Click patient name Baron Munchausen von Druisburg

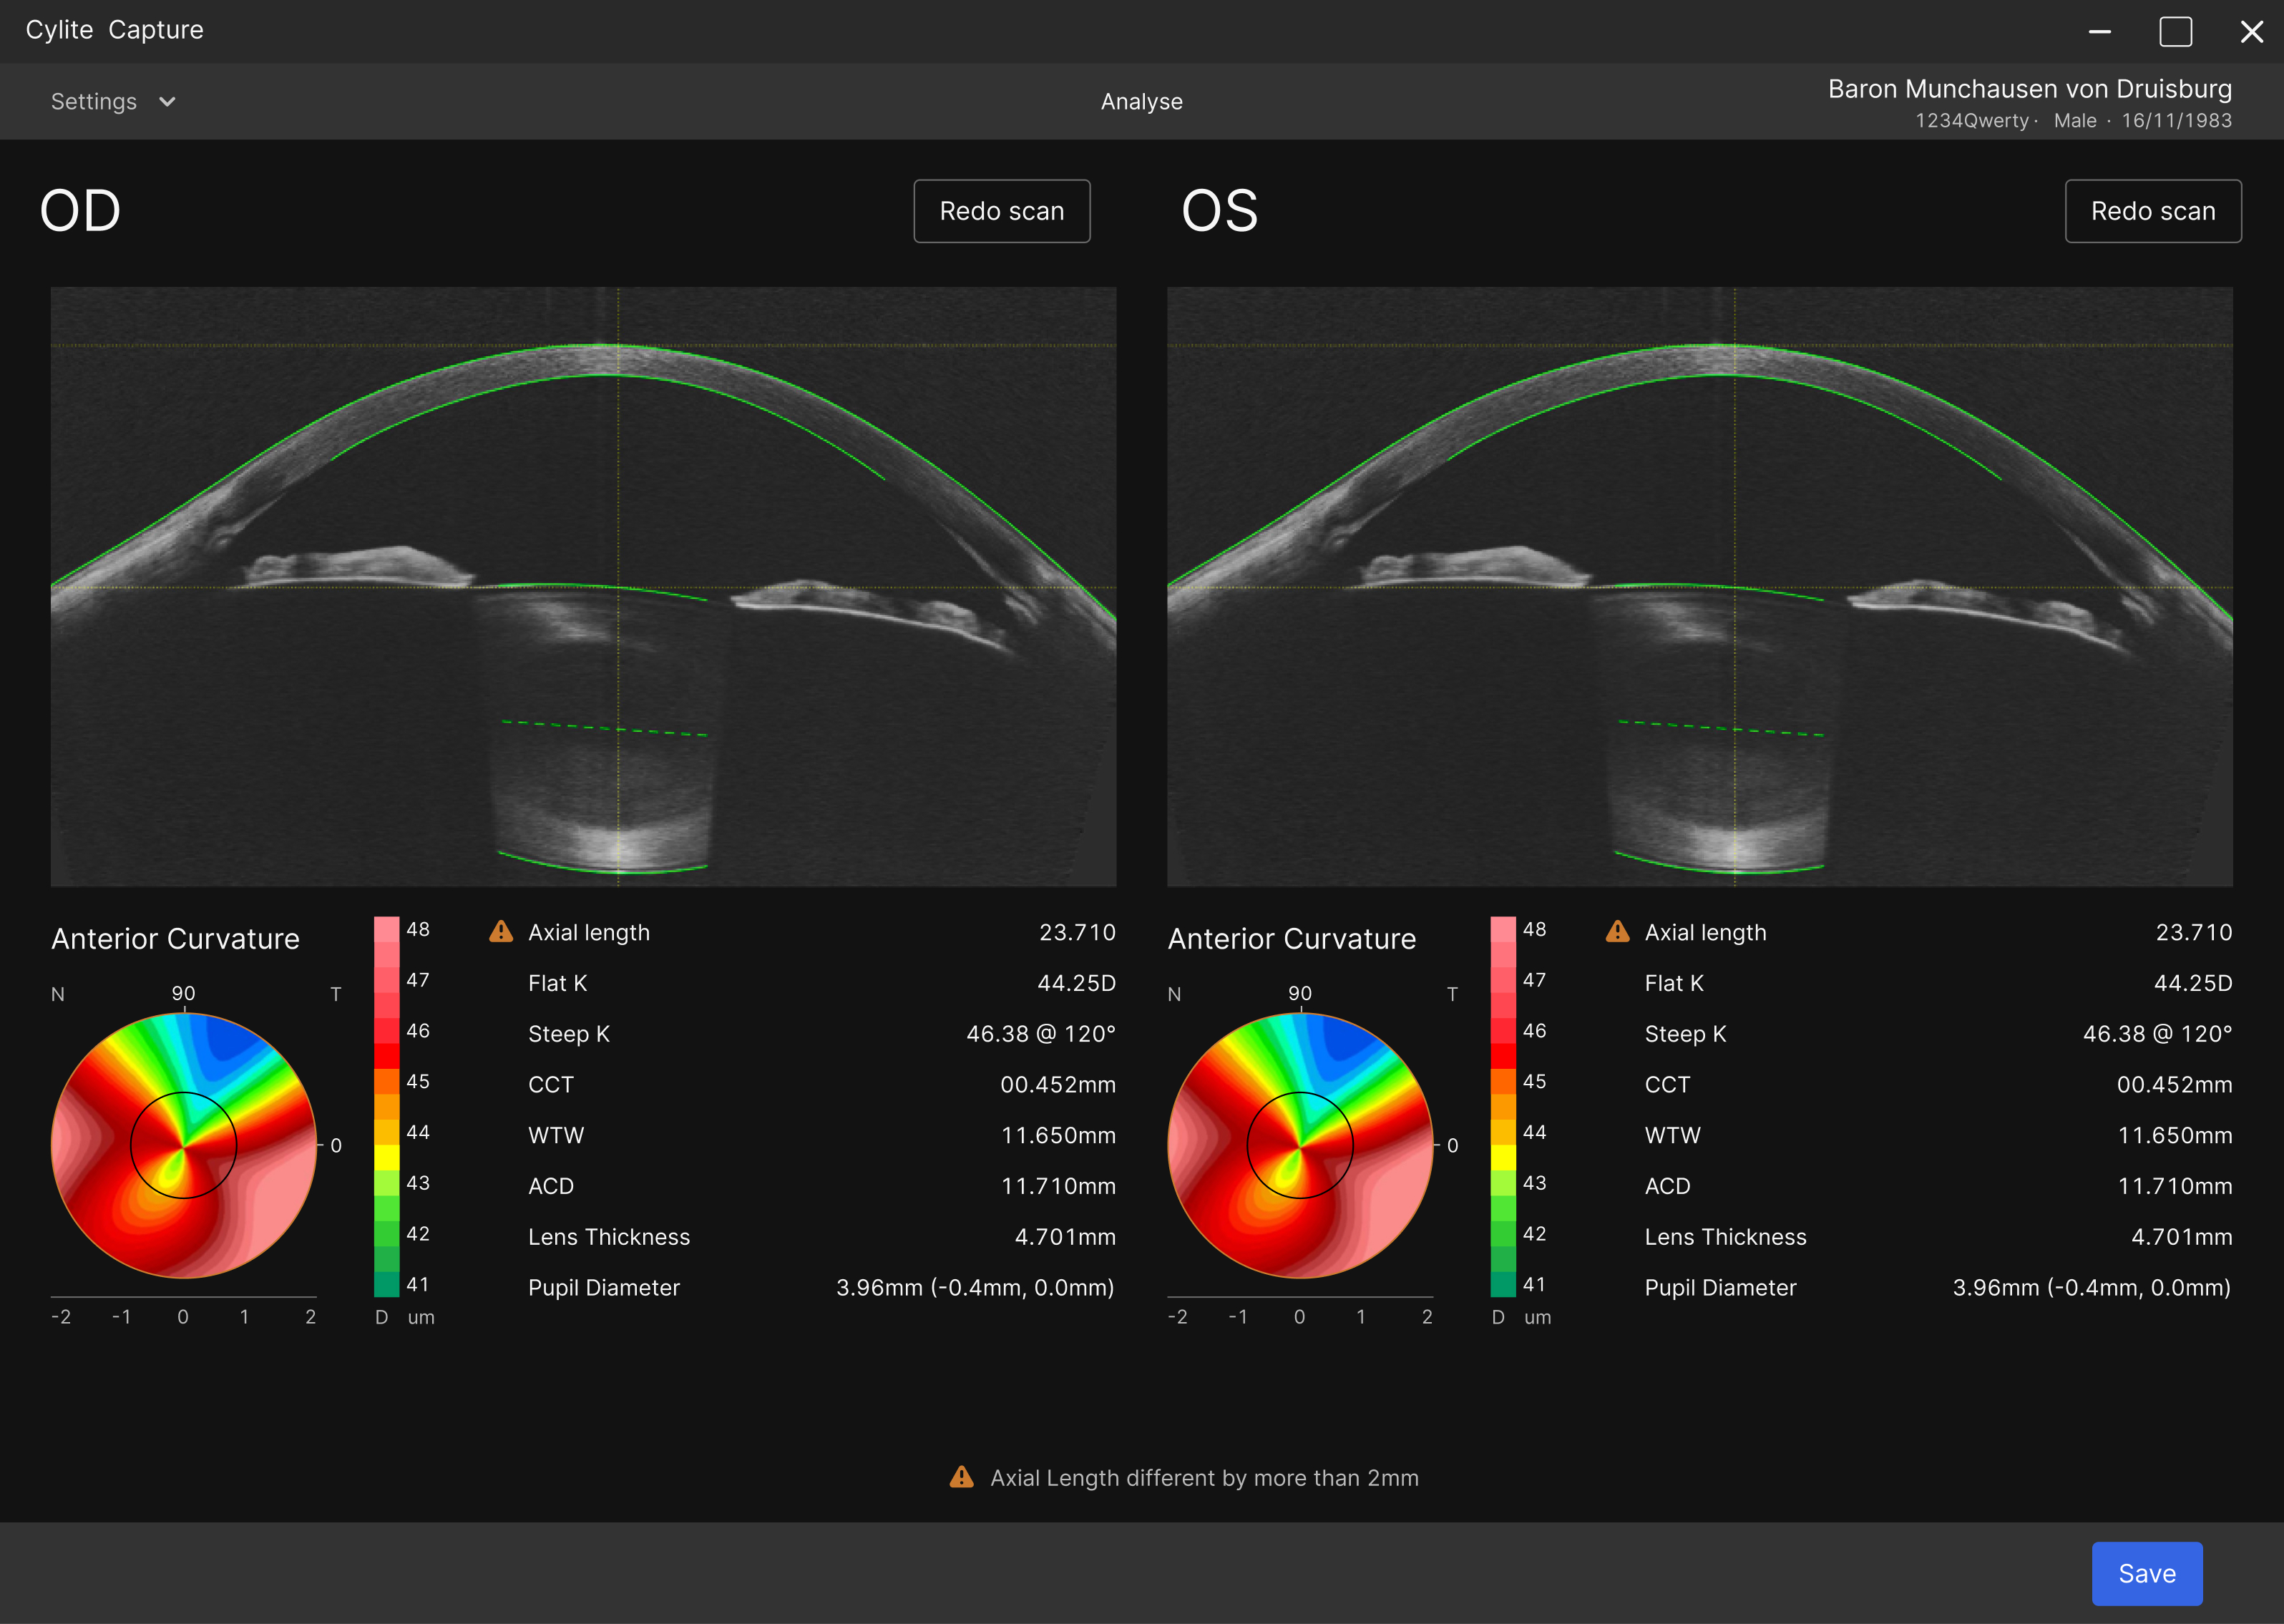coord(2029,89)
